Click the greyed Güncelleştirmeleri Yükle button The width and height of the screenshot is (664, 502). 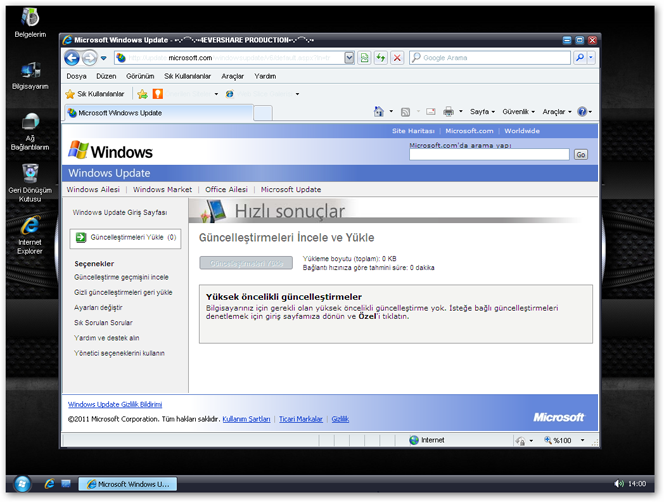(x=246, y=263)
